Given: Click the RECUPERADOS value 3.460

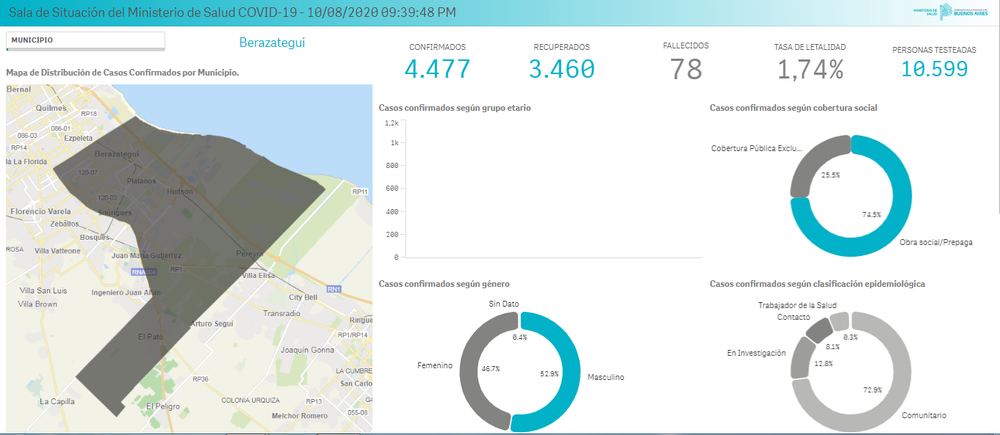Looking at the screenshot, I should (x=561, y=69).
